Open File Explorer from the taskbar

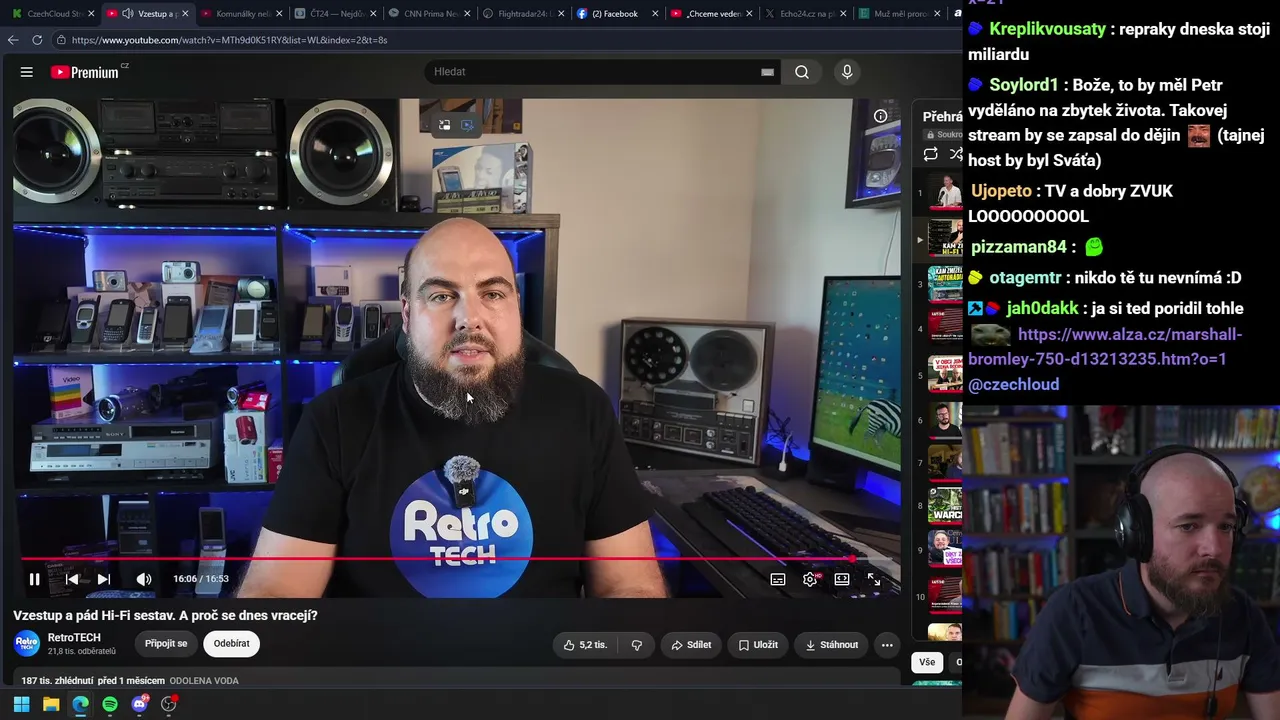tap(51, 704)
